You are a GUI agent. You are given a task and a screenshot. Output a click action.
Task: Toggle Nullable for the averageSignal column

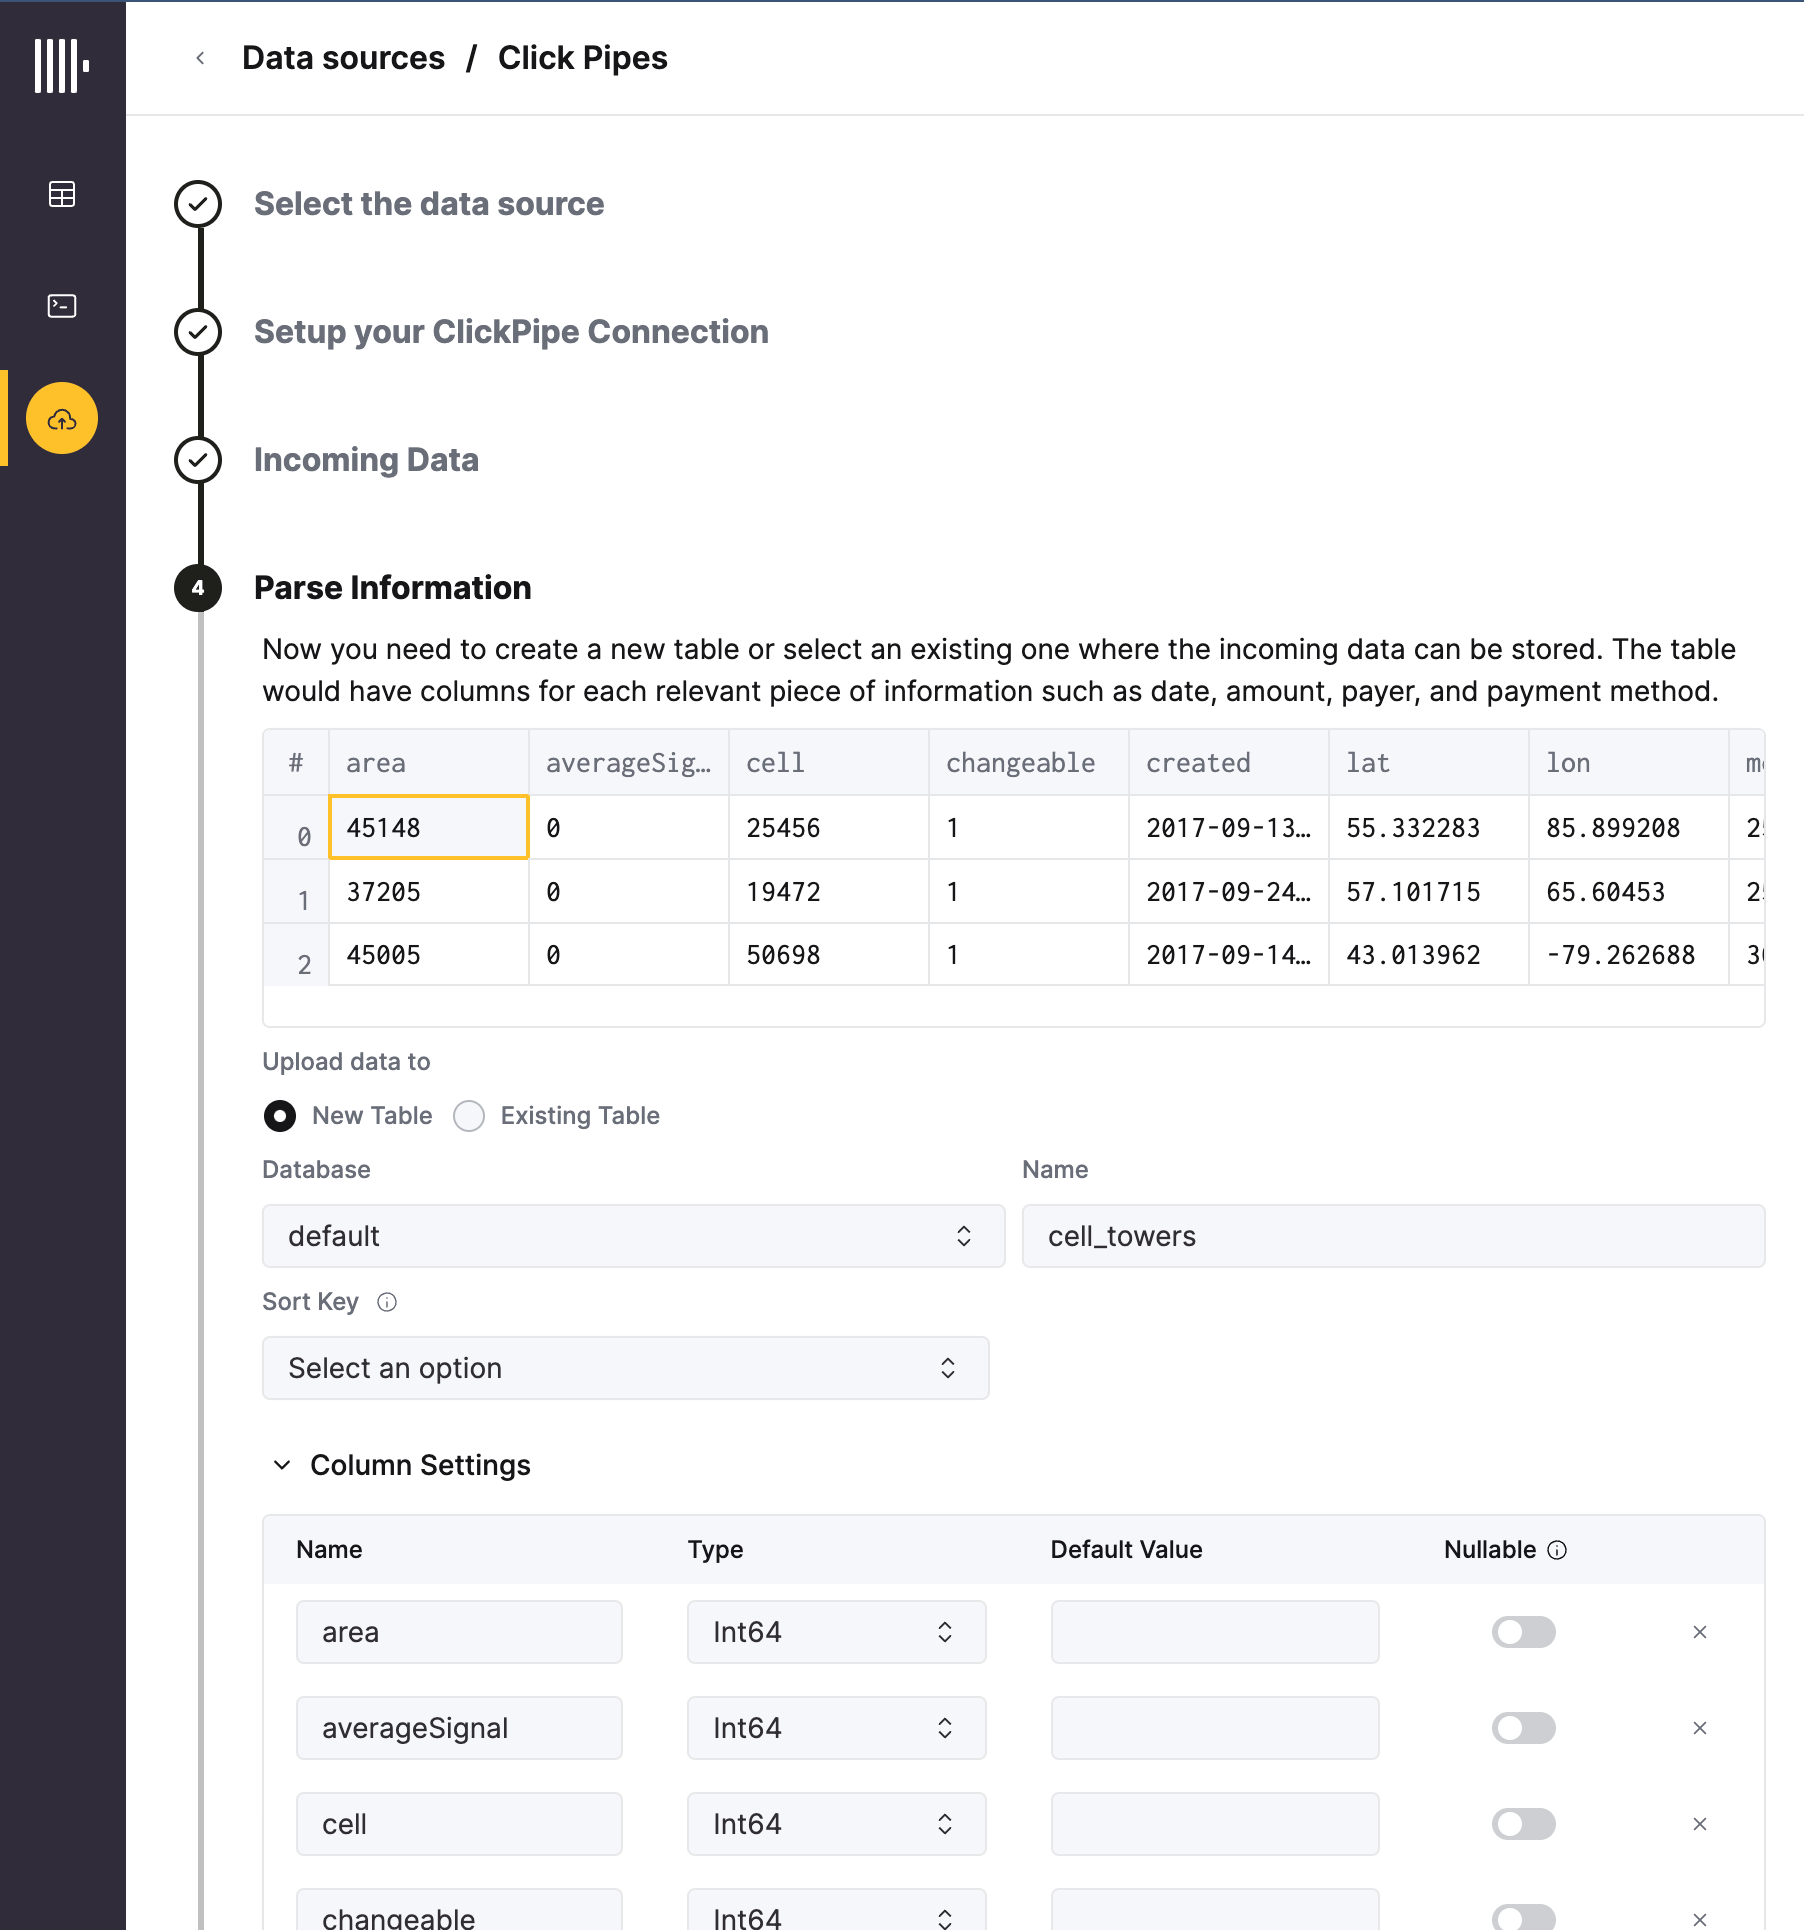point(1524,1728)
